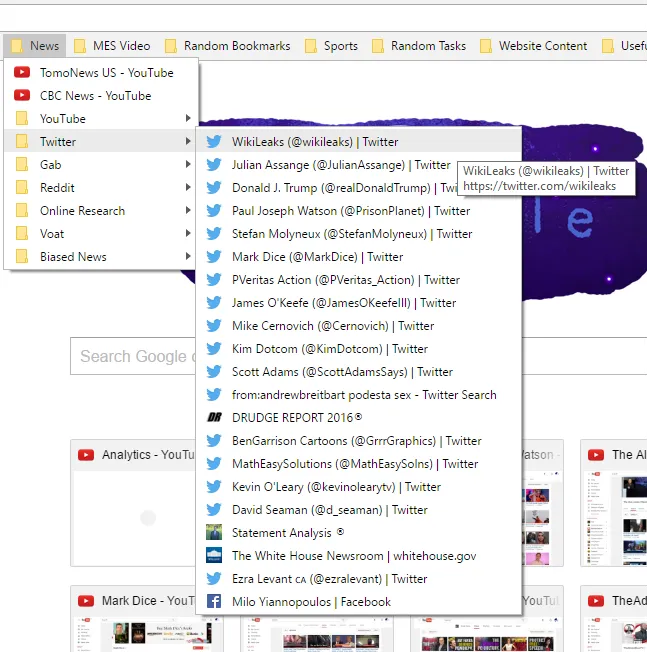Expand the Twitter subfolder arrow
Image resolution: width=648 pixels, height=652 pixels.
pyautogui.click(x=188, y=141)
